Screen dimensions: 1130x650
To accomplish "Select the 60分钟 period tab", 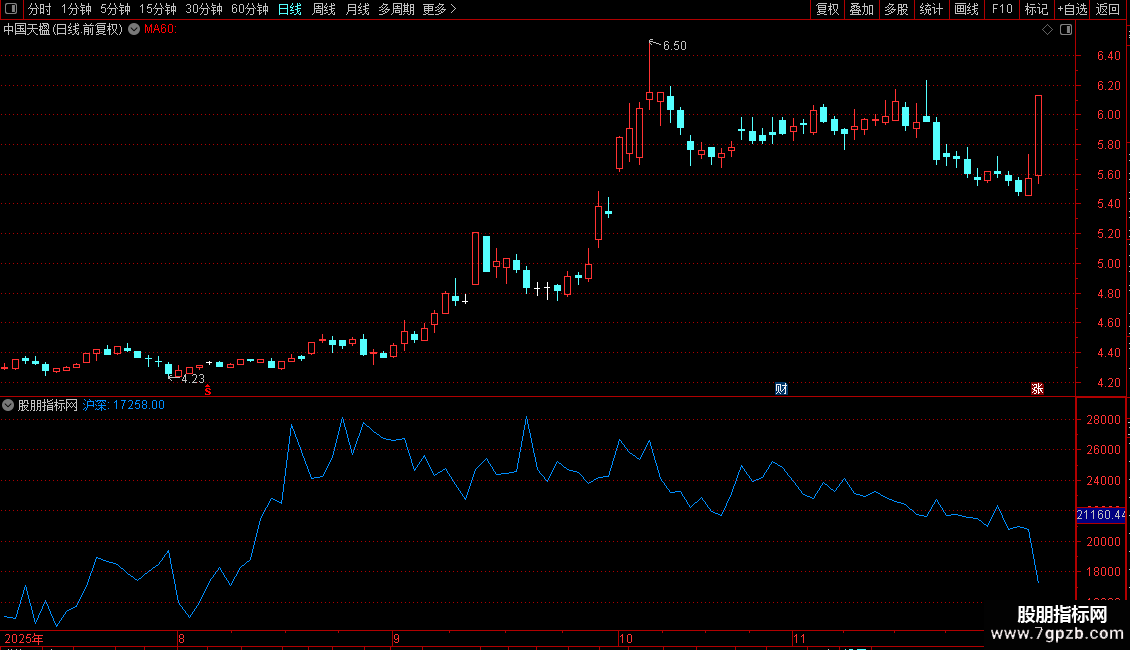I will pos(249,9).
